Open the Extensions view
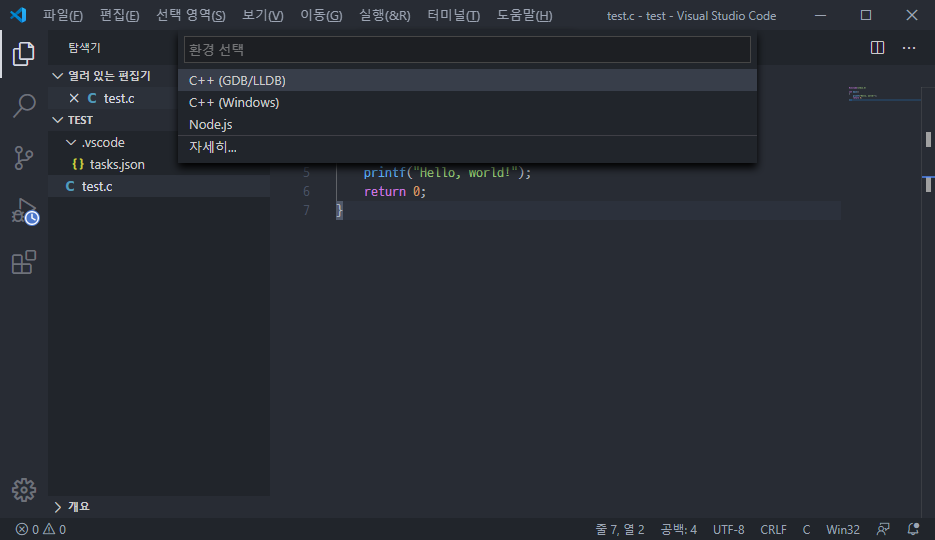935x540 pixels. tap(23, 262)
